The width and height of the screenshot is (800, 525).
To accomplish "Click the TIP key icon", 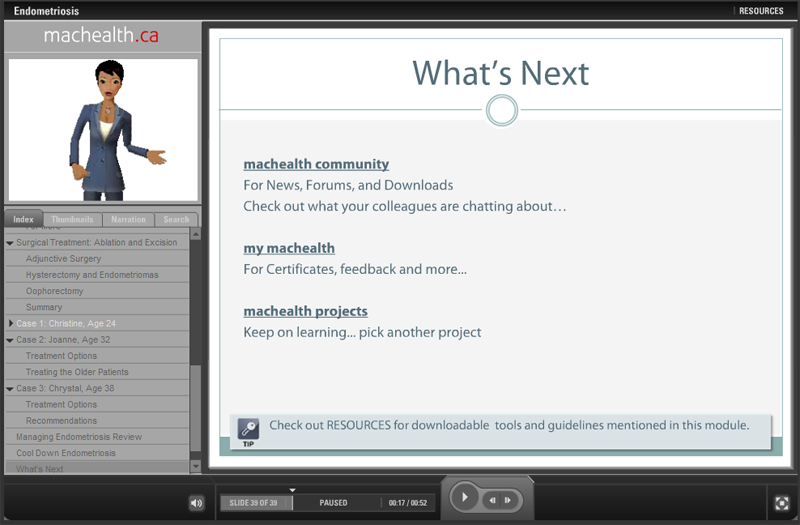I will [248, 430].
